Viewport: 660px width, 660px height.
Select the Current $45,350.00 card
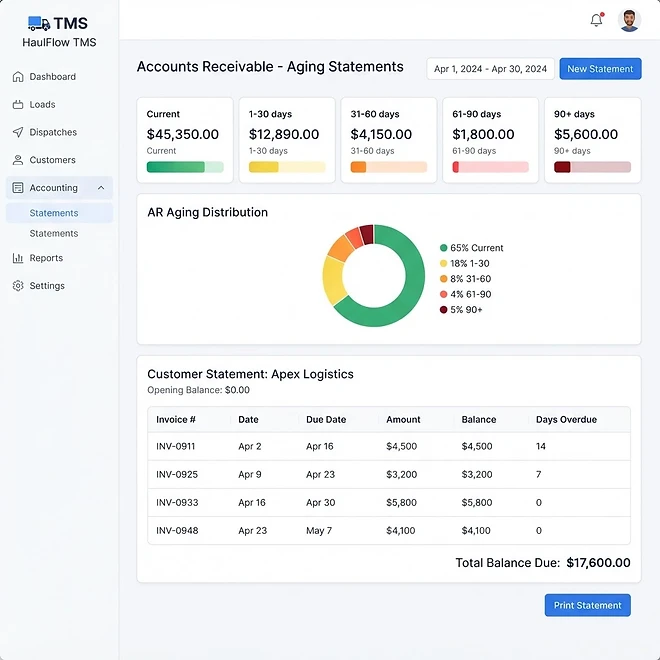point(185,140)
